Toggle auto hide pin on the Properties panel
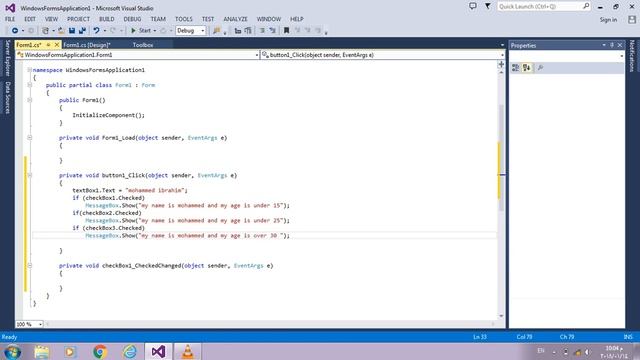 click(612, 45)
